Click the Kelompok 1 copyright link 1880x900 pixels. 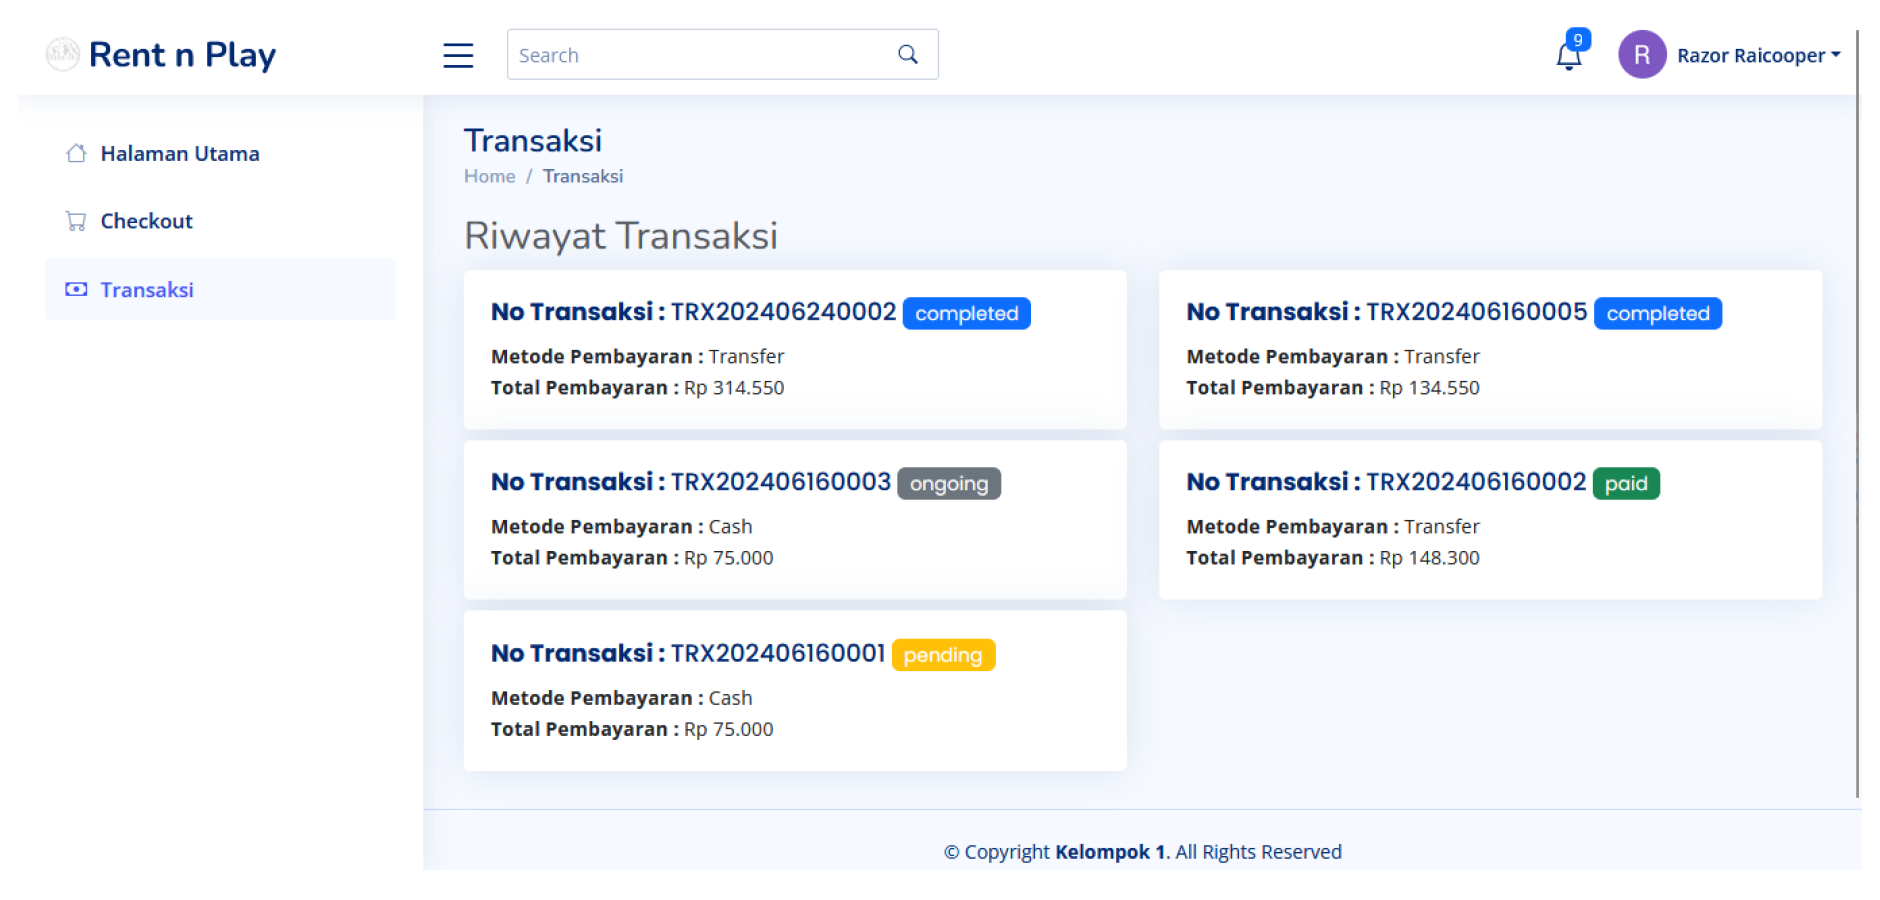tap(1110, 851)
